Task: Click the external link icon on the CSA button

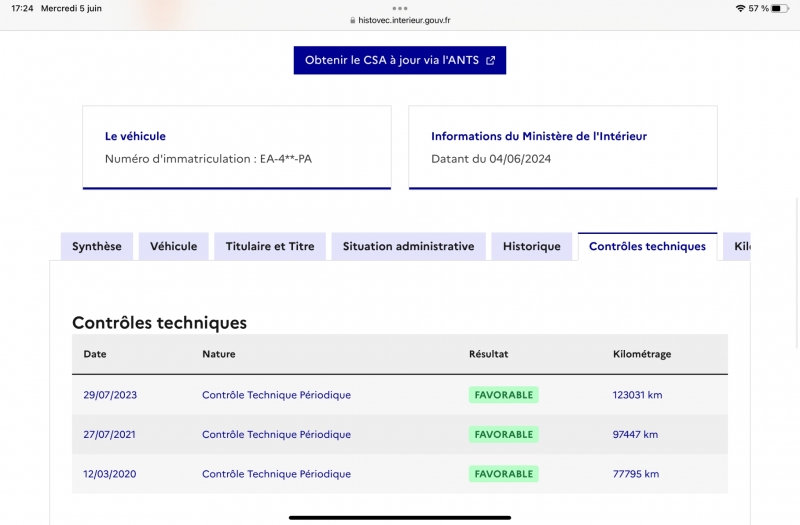Action: [490, 61]
